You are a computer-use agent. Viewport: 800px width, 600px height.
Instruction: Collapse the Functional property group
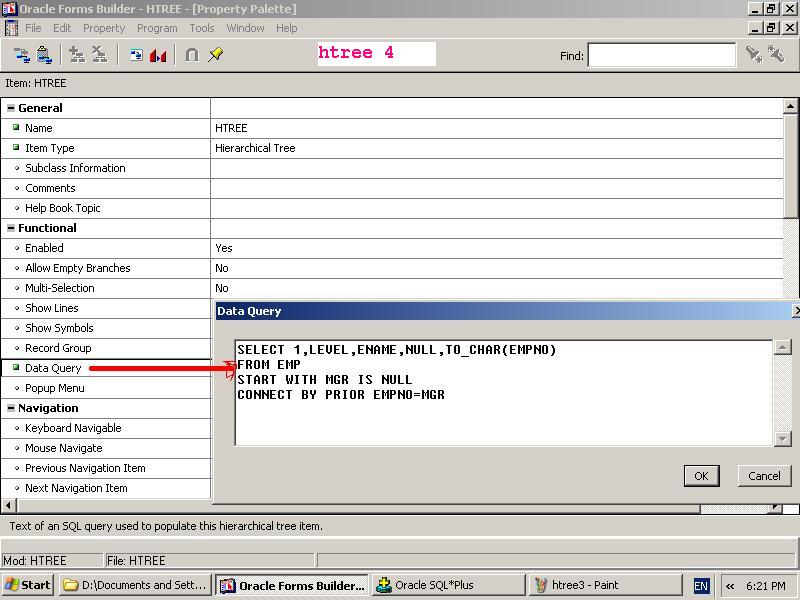(11, 228)
